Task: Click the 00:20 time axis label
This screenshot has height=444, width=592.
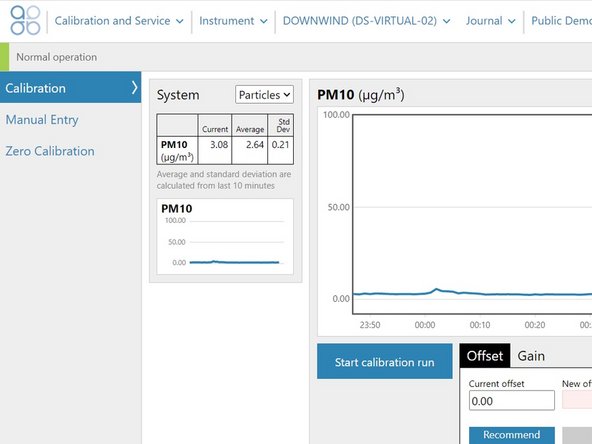Action: point(535,325)
